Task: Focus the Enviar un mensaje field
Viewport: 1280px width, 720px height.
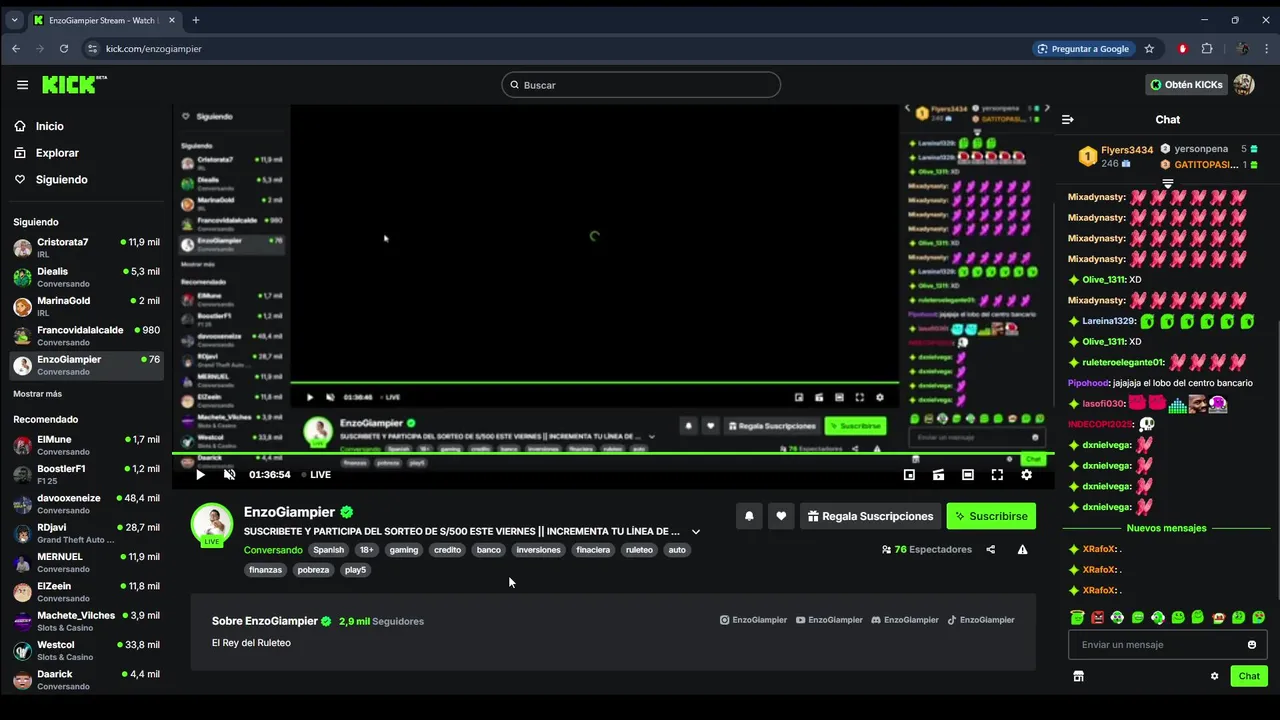Action: pos(1167,645)
